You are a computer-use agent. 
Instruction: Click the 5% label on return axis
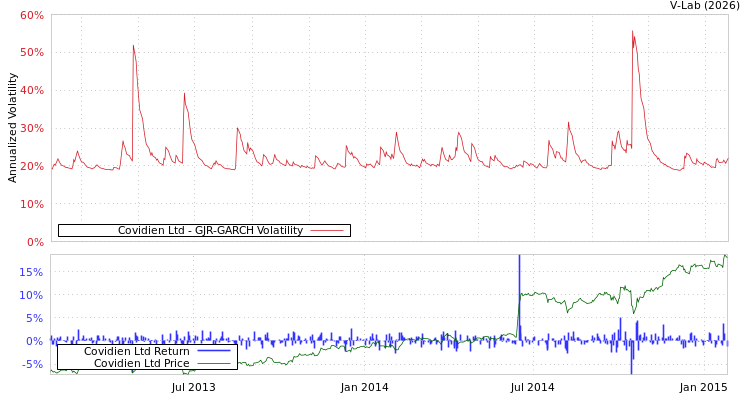click(x=34, y=318)
